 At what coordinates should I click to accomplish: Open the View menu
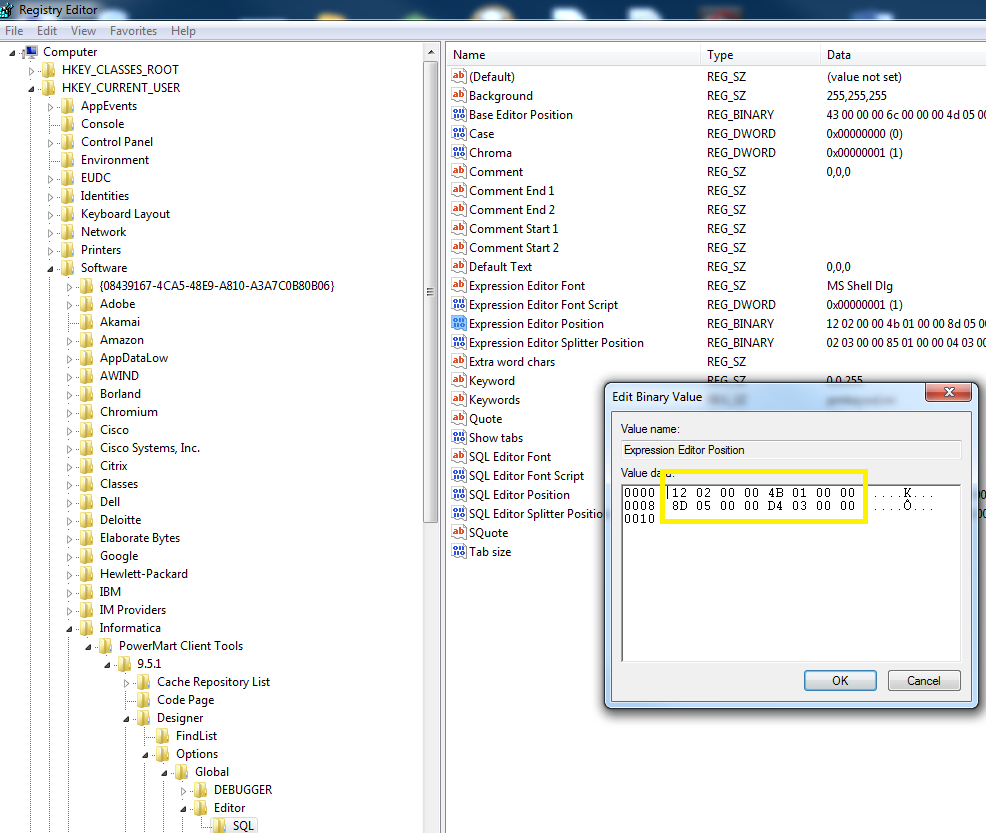click(x=83, y=30)
